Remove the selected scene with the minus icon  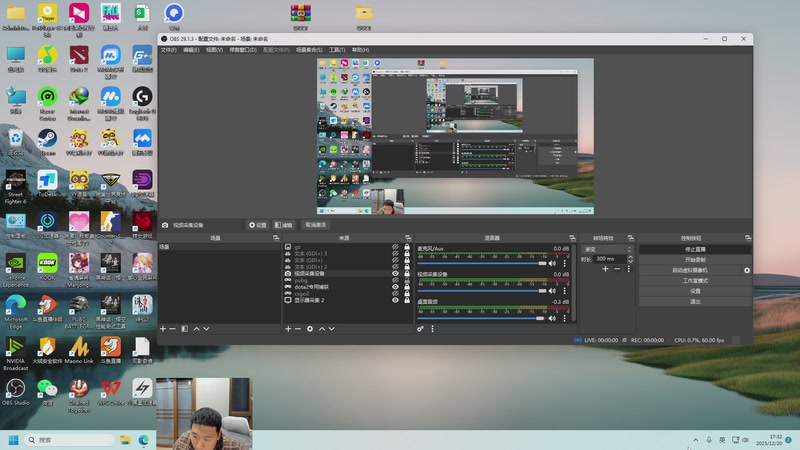pos(172,329)
